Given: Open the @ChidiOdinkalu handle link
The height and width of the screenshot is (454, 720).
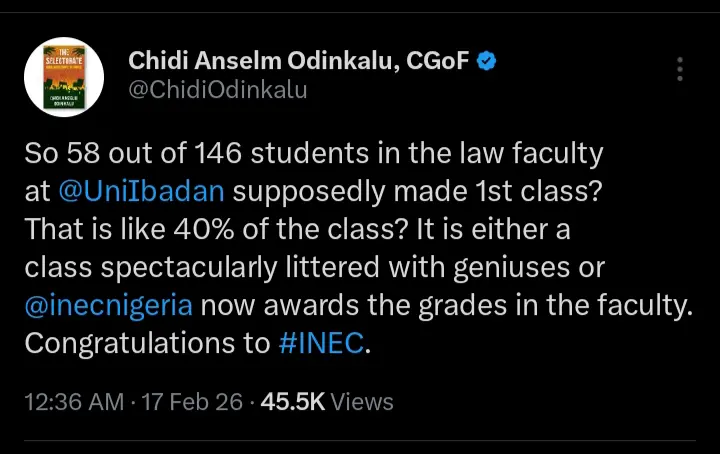Looking at the screenshot, I should tap(217, 90).
